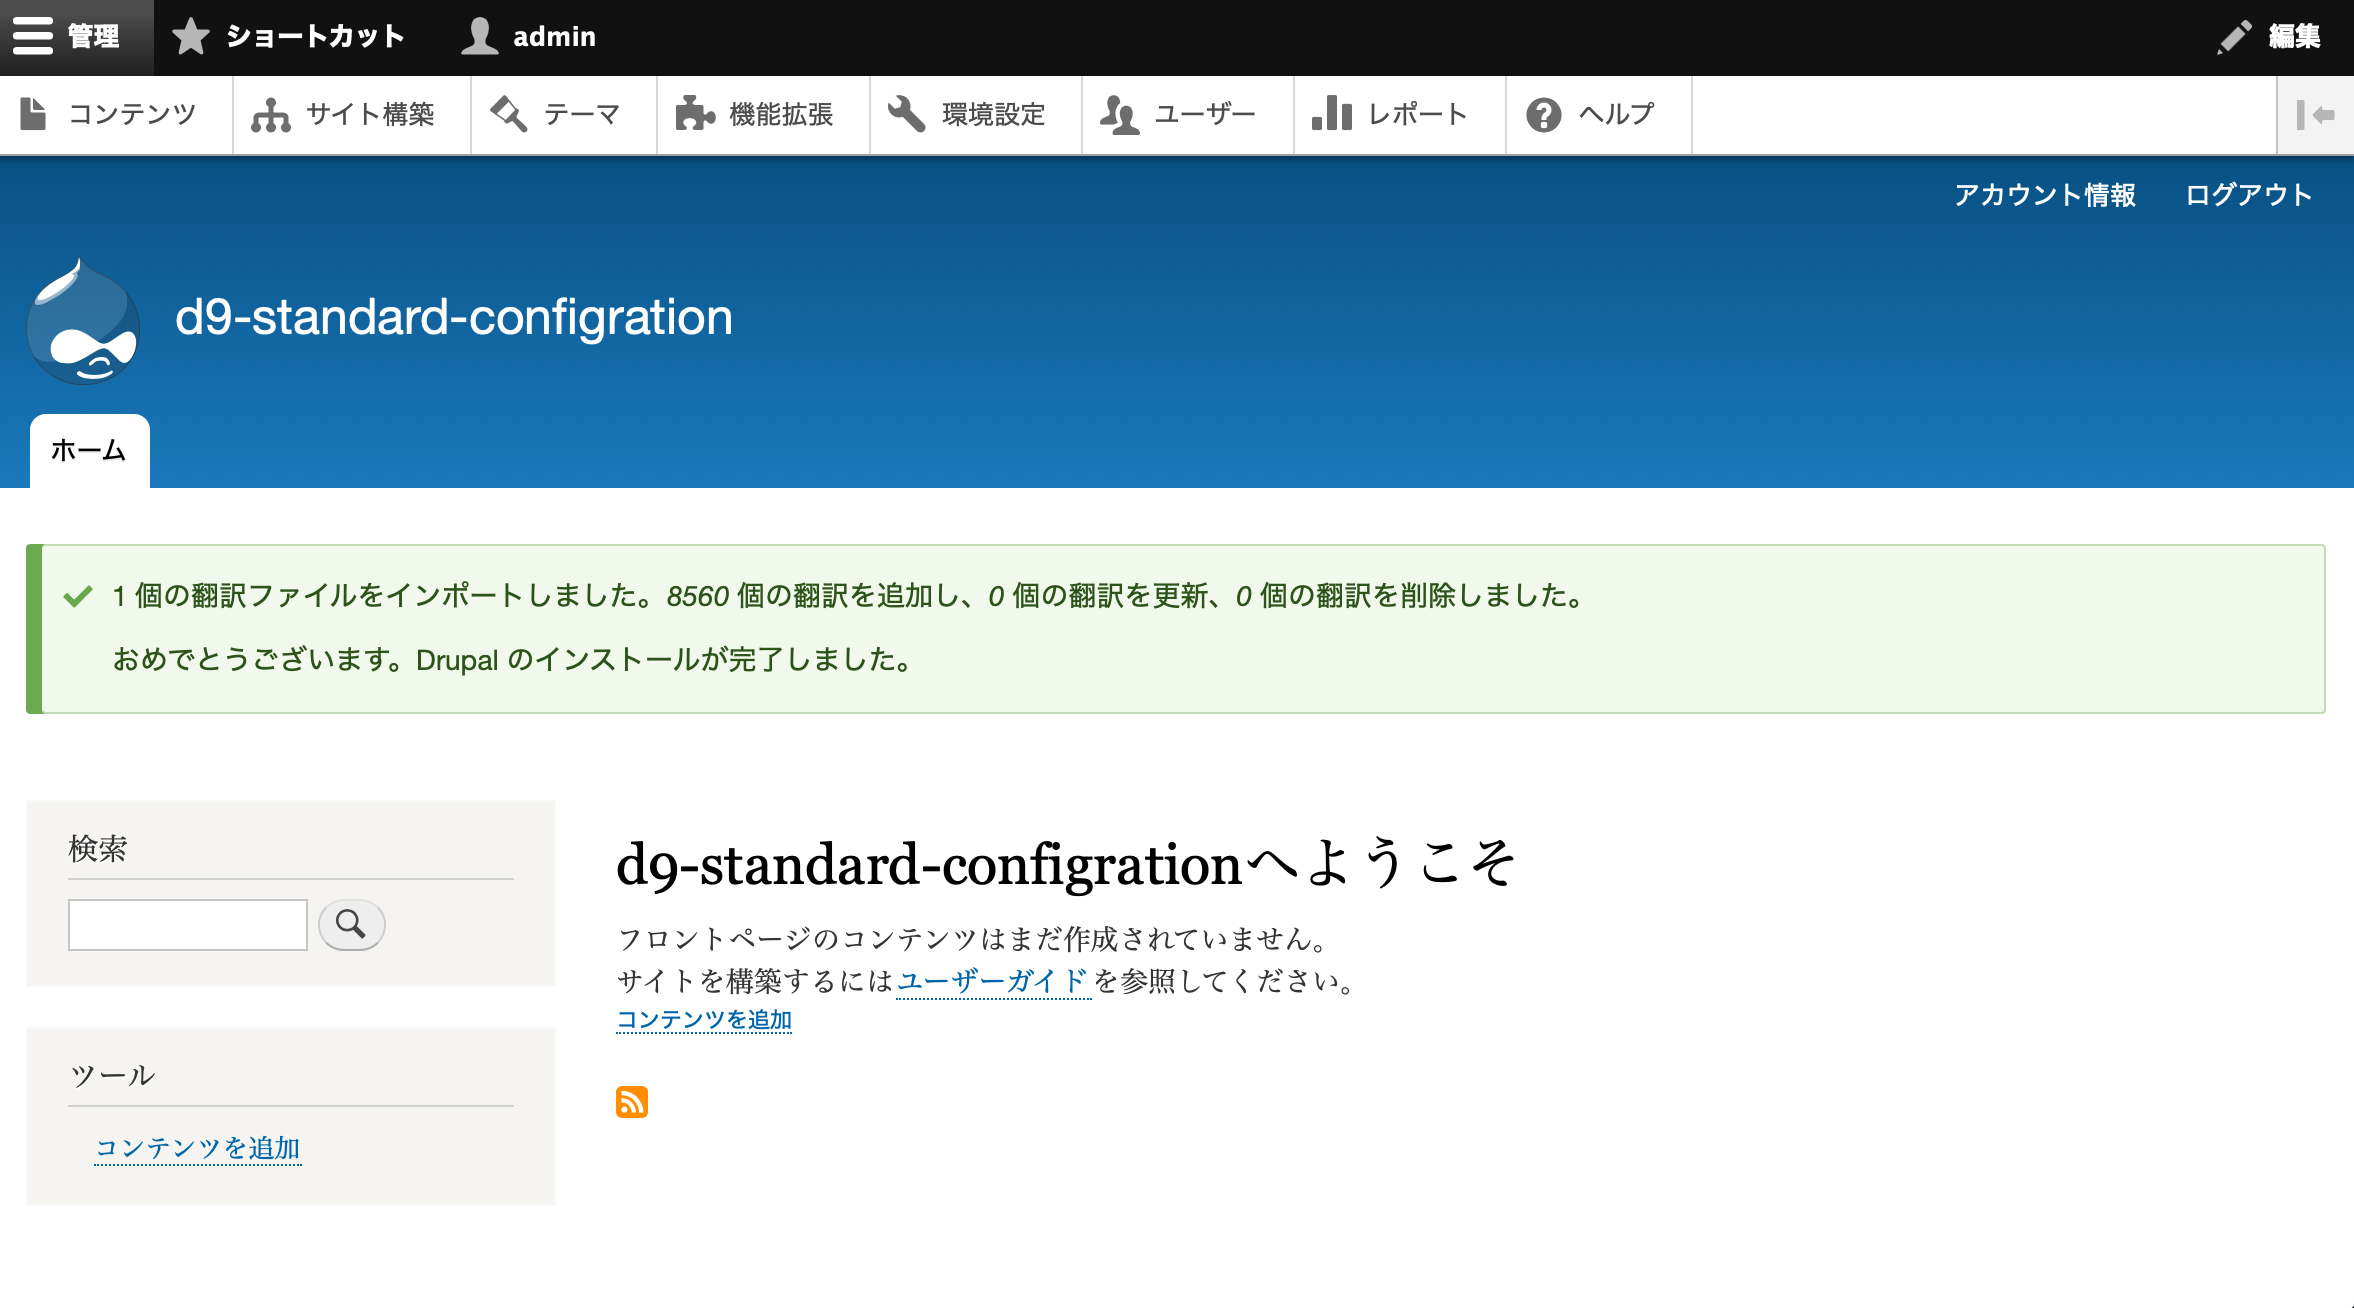Click the Drupal drop logo

click(83, 322)
